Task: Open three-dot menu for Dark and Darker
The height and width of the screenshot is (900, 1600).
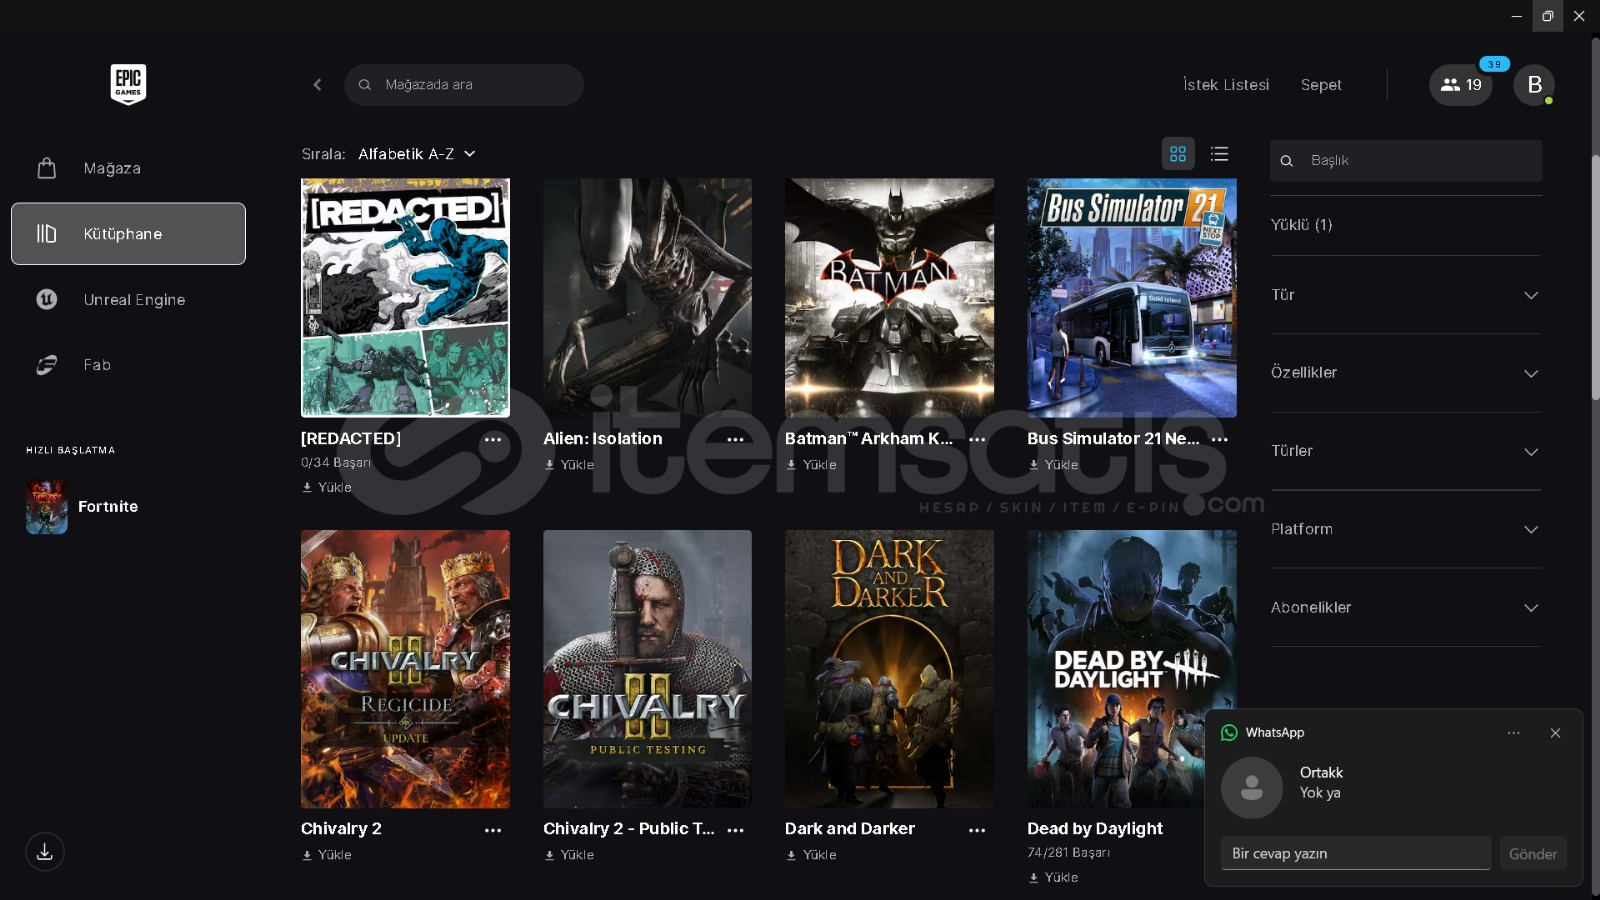Action: point(977,830)
